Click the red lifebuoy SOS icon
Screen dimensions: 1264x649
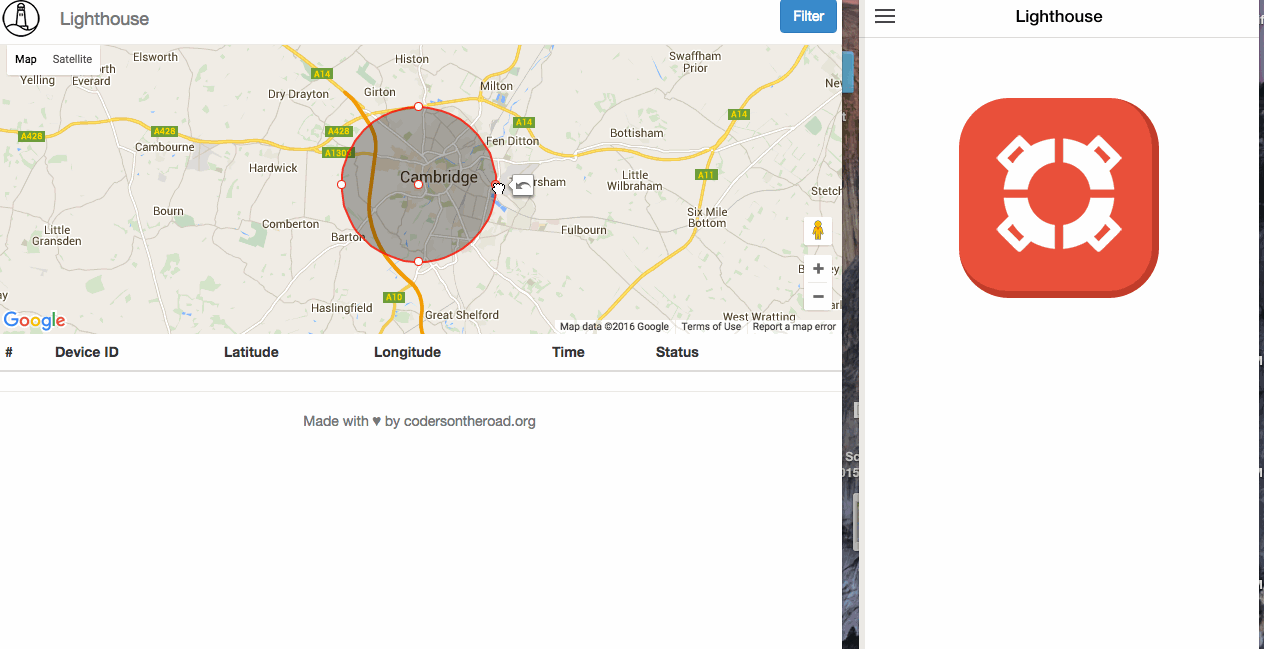(x=1059, y=197)
